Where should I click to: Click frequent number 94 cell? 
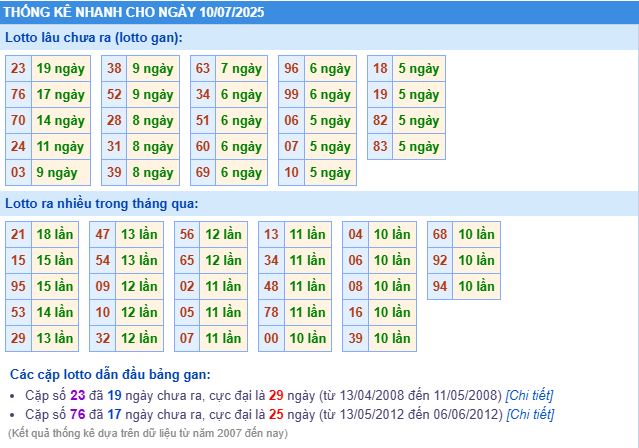(440, 286)
